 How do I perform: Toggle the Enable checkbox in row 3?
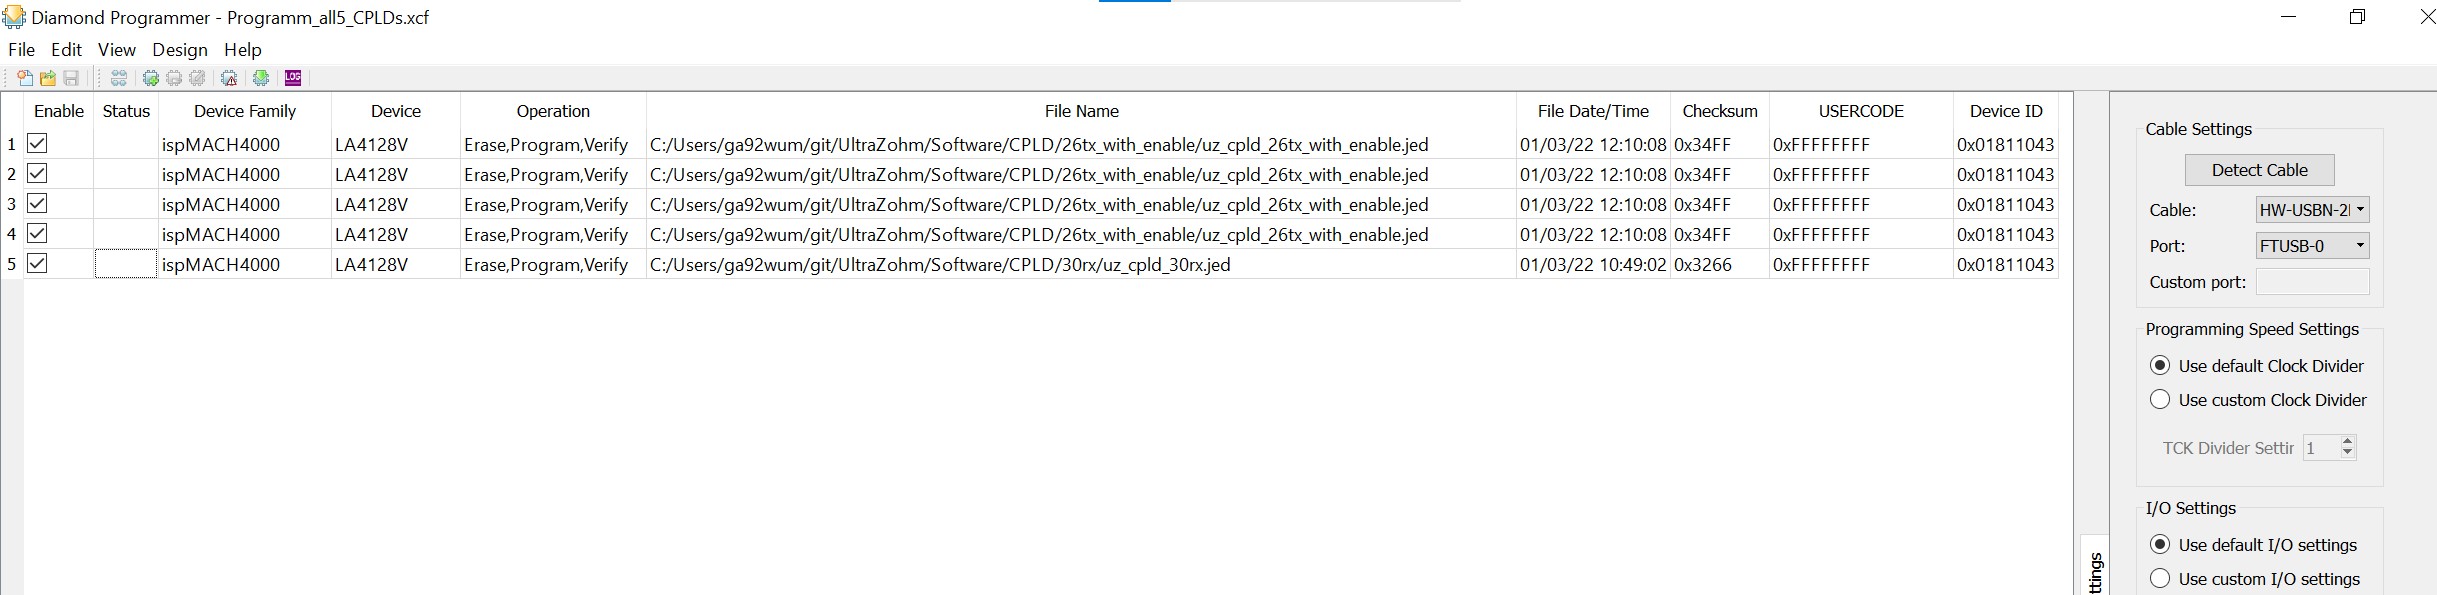(37, 203)
